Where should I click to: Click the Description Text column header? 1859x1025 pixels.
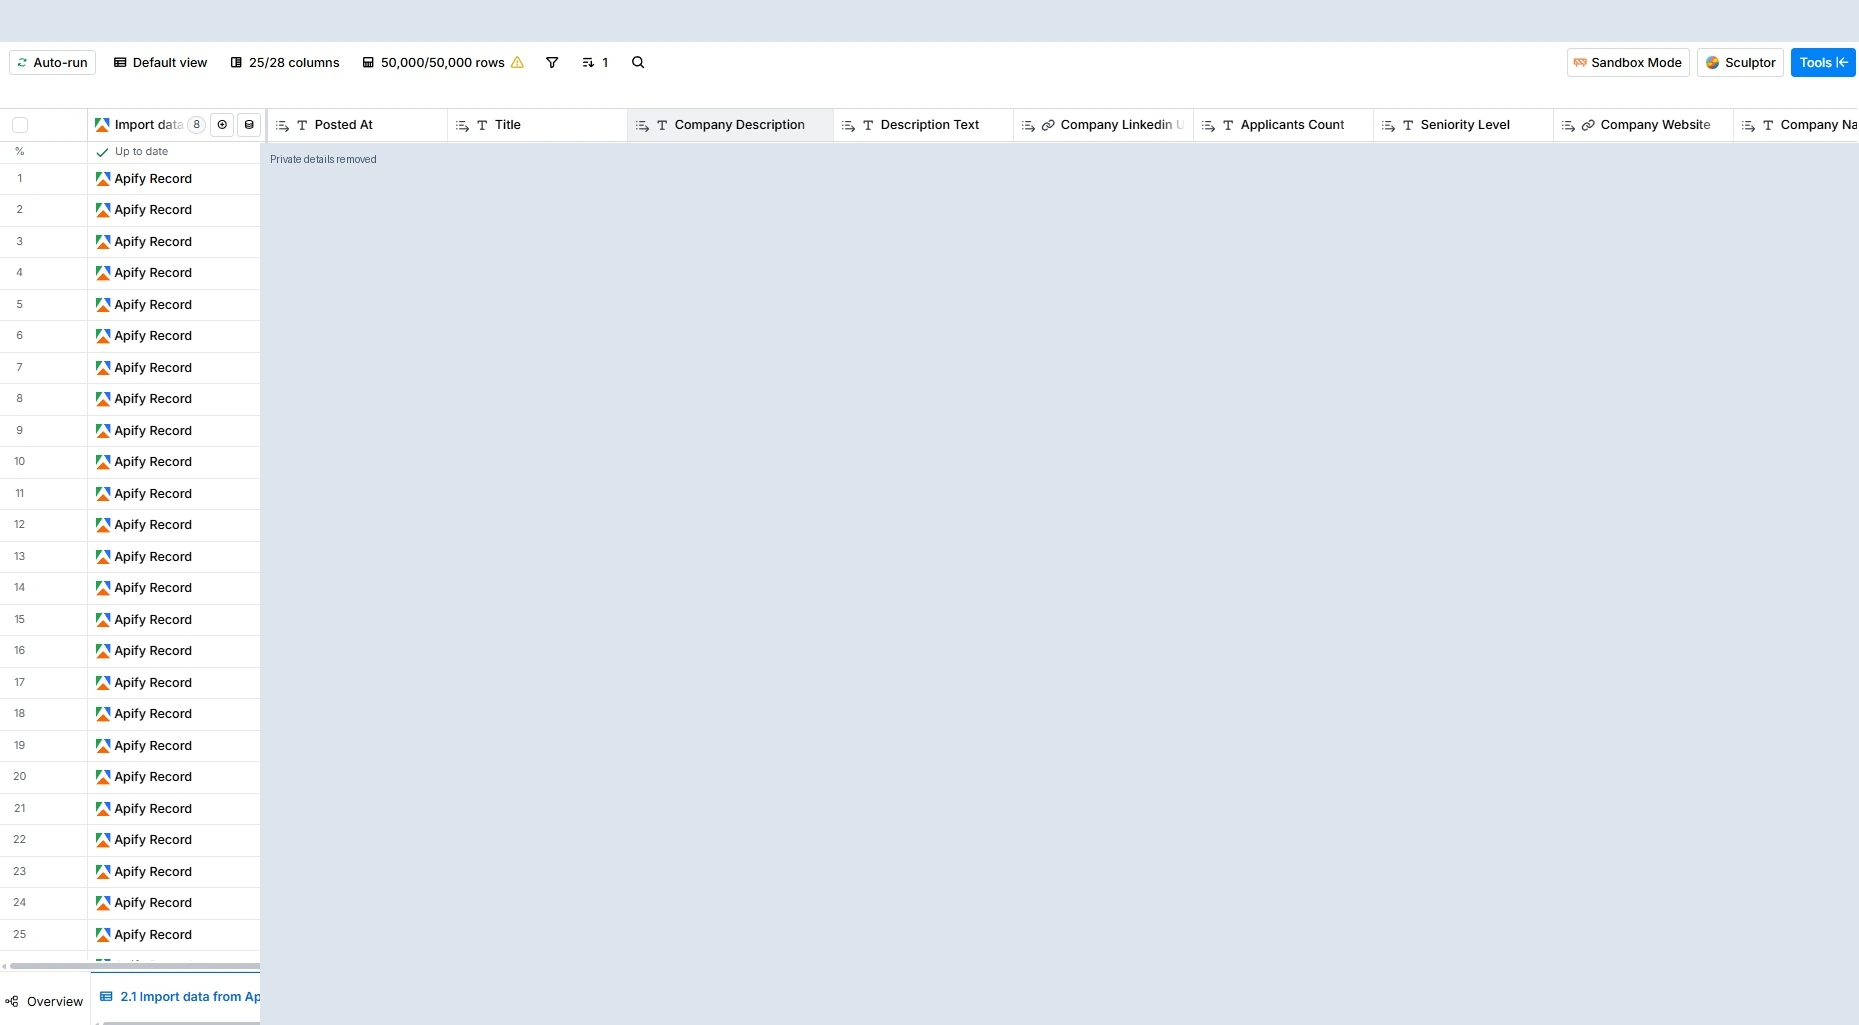(924, 125)
